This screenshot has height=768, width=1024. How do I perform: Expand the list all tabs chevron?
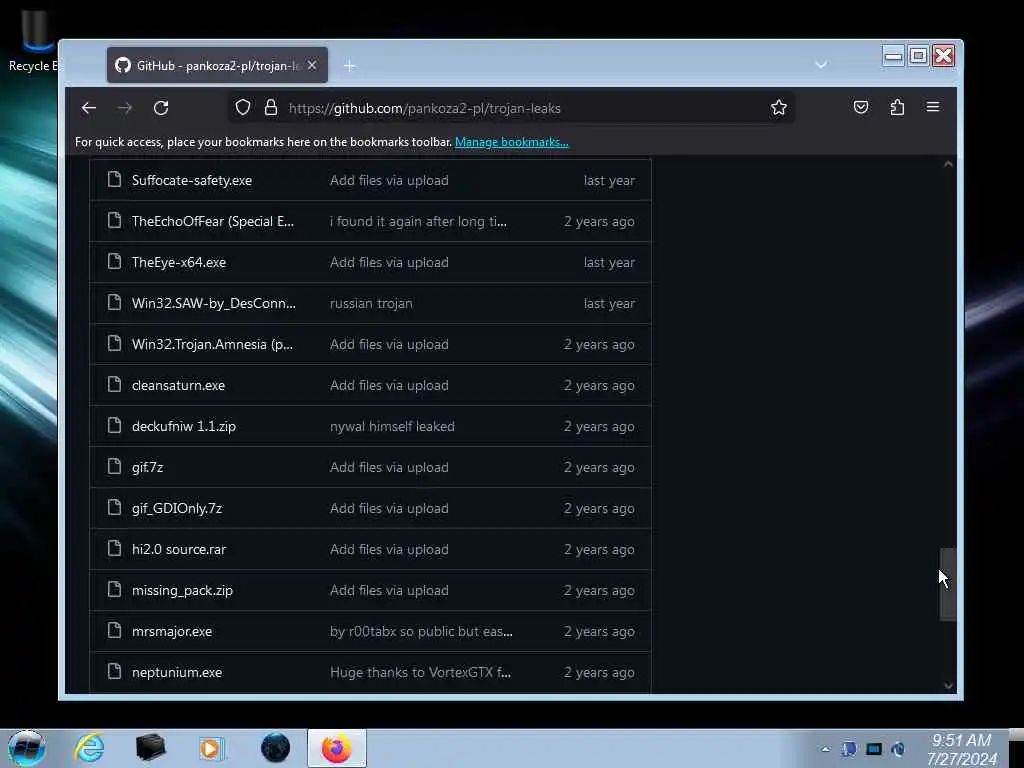[821, 65]
